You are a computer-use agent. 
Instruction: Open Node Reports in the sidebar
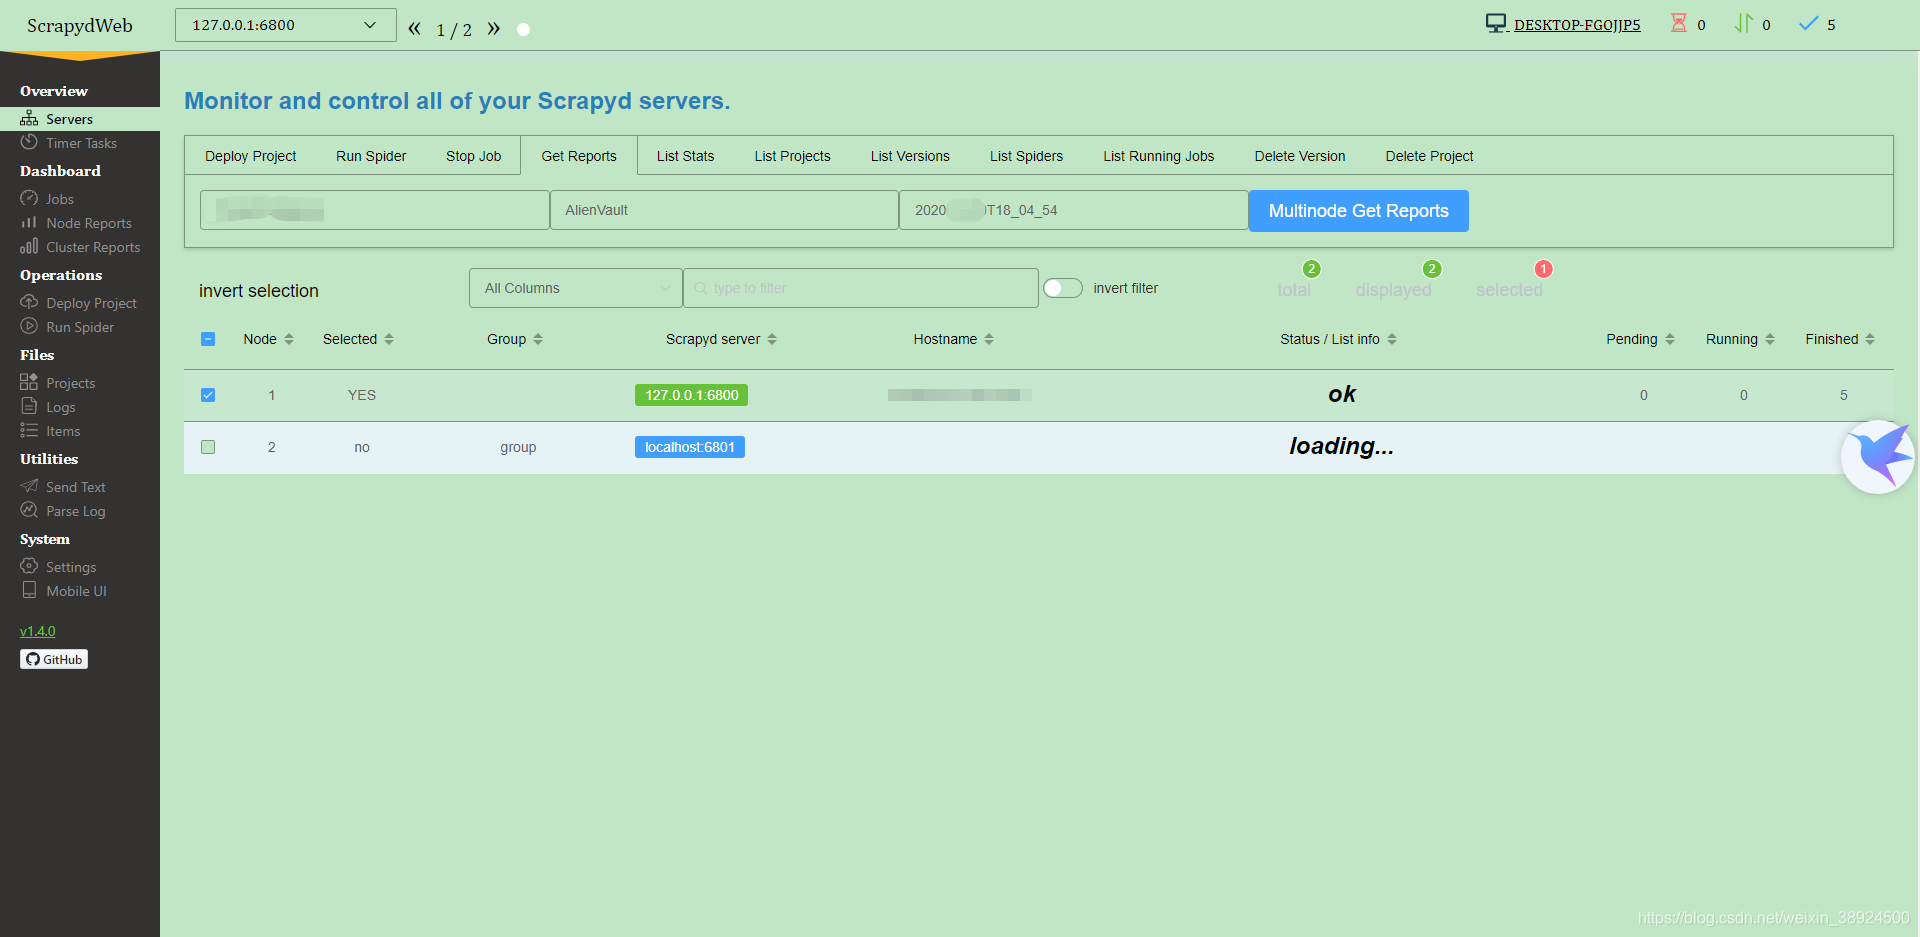tap(88, 222)
